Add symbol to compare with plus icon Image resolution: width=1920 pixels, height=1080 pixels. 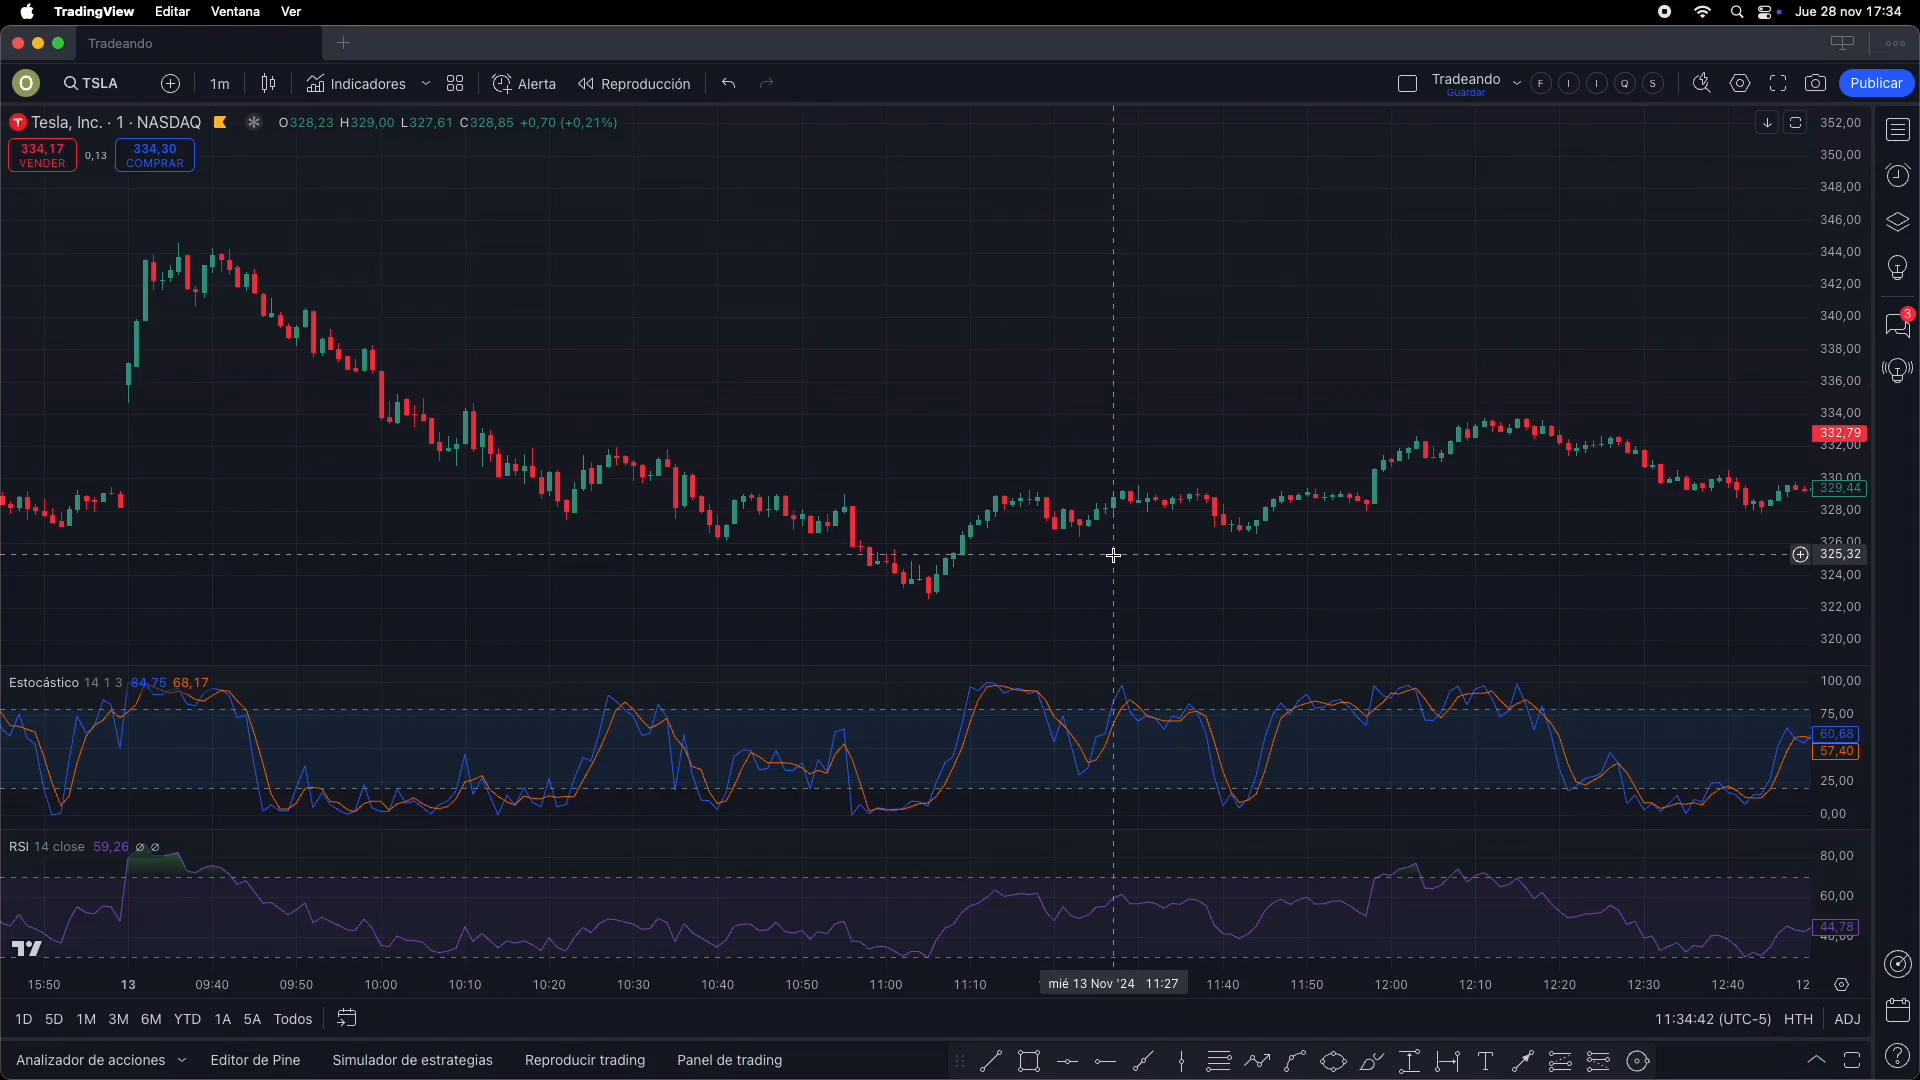tap(171, 84)
